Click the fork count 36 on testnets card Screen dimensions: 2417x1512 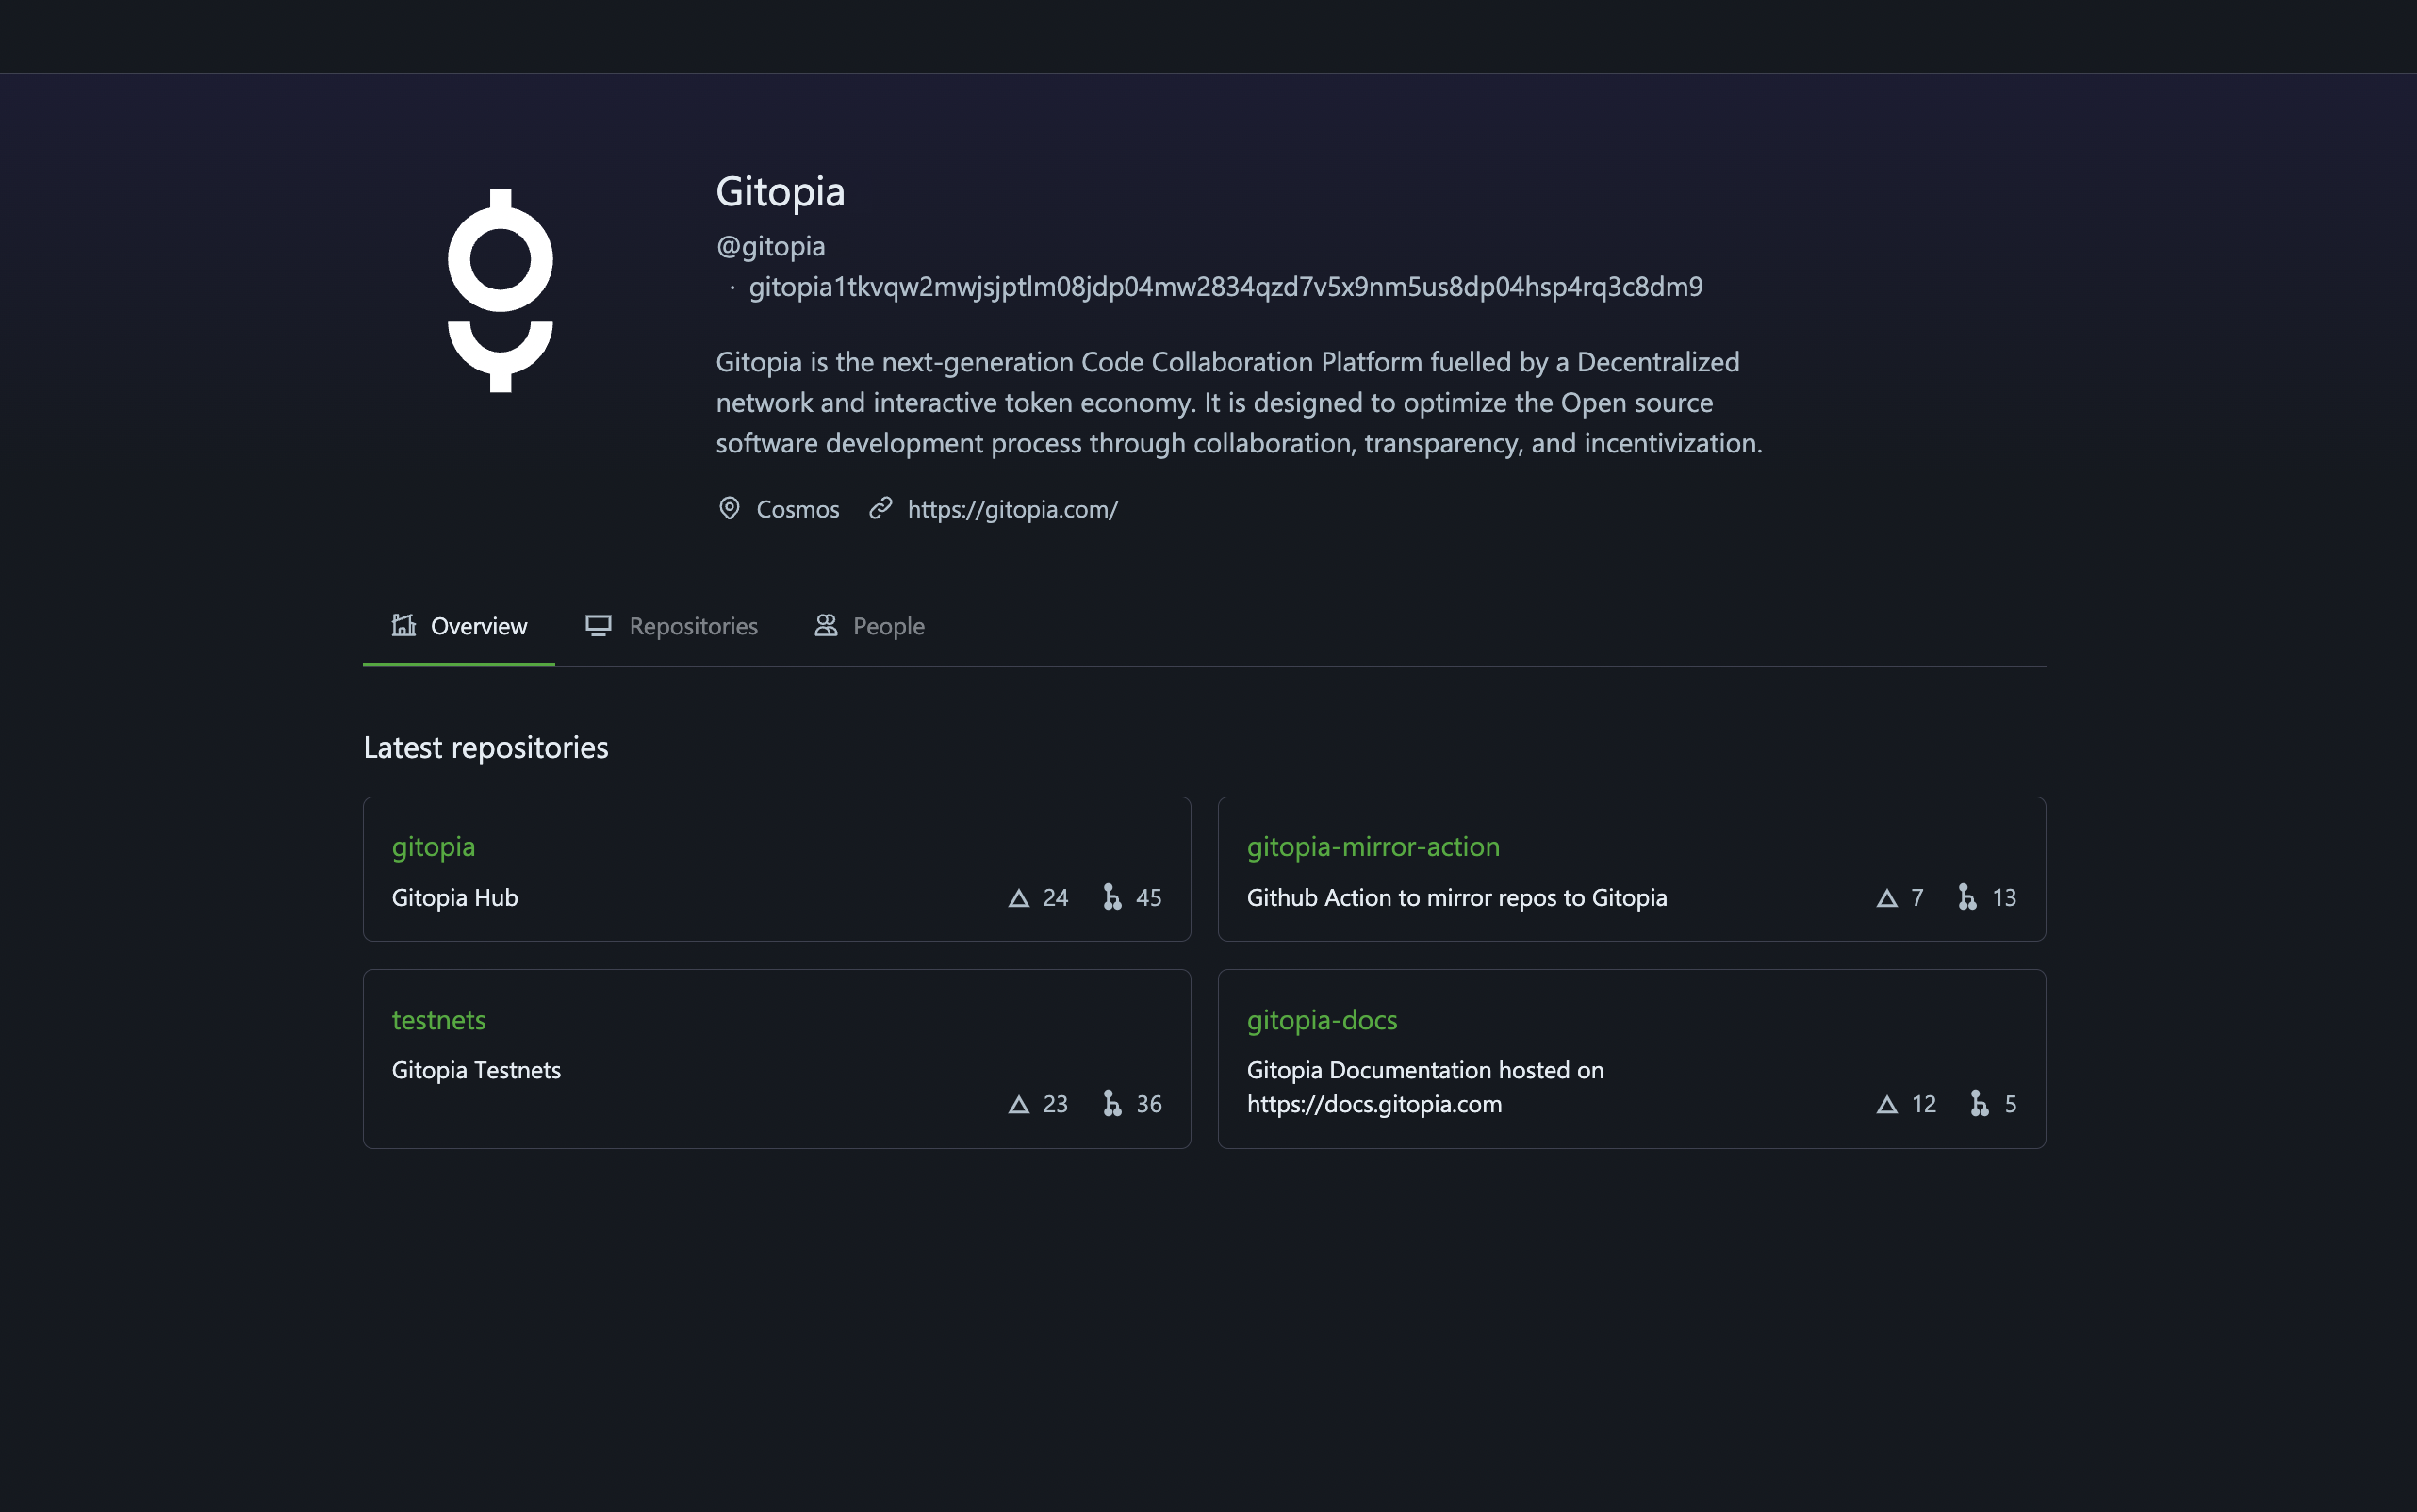coord(1148,1104)
